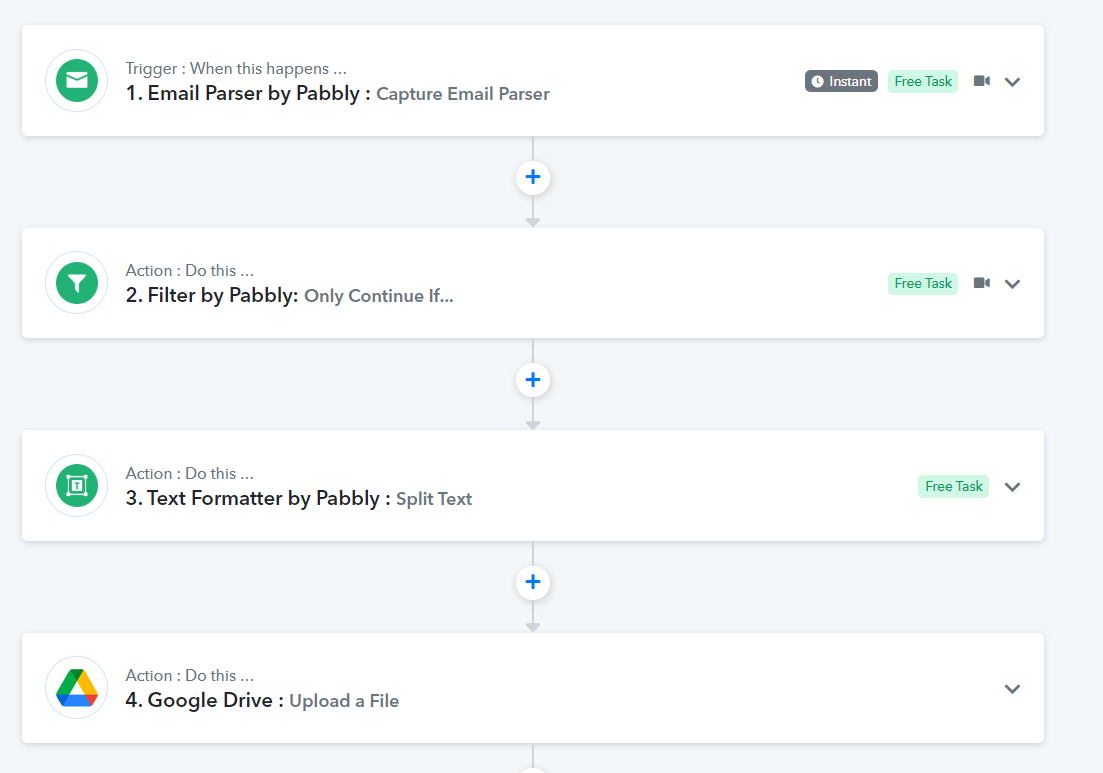
Task: Select the 'Split Text' event text
Action: [x=434, y=499]
